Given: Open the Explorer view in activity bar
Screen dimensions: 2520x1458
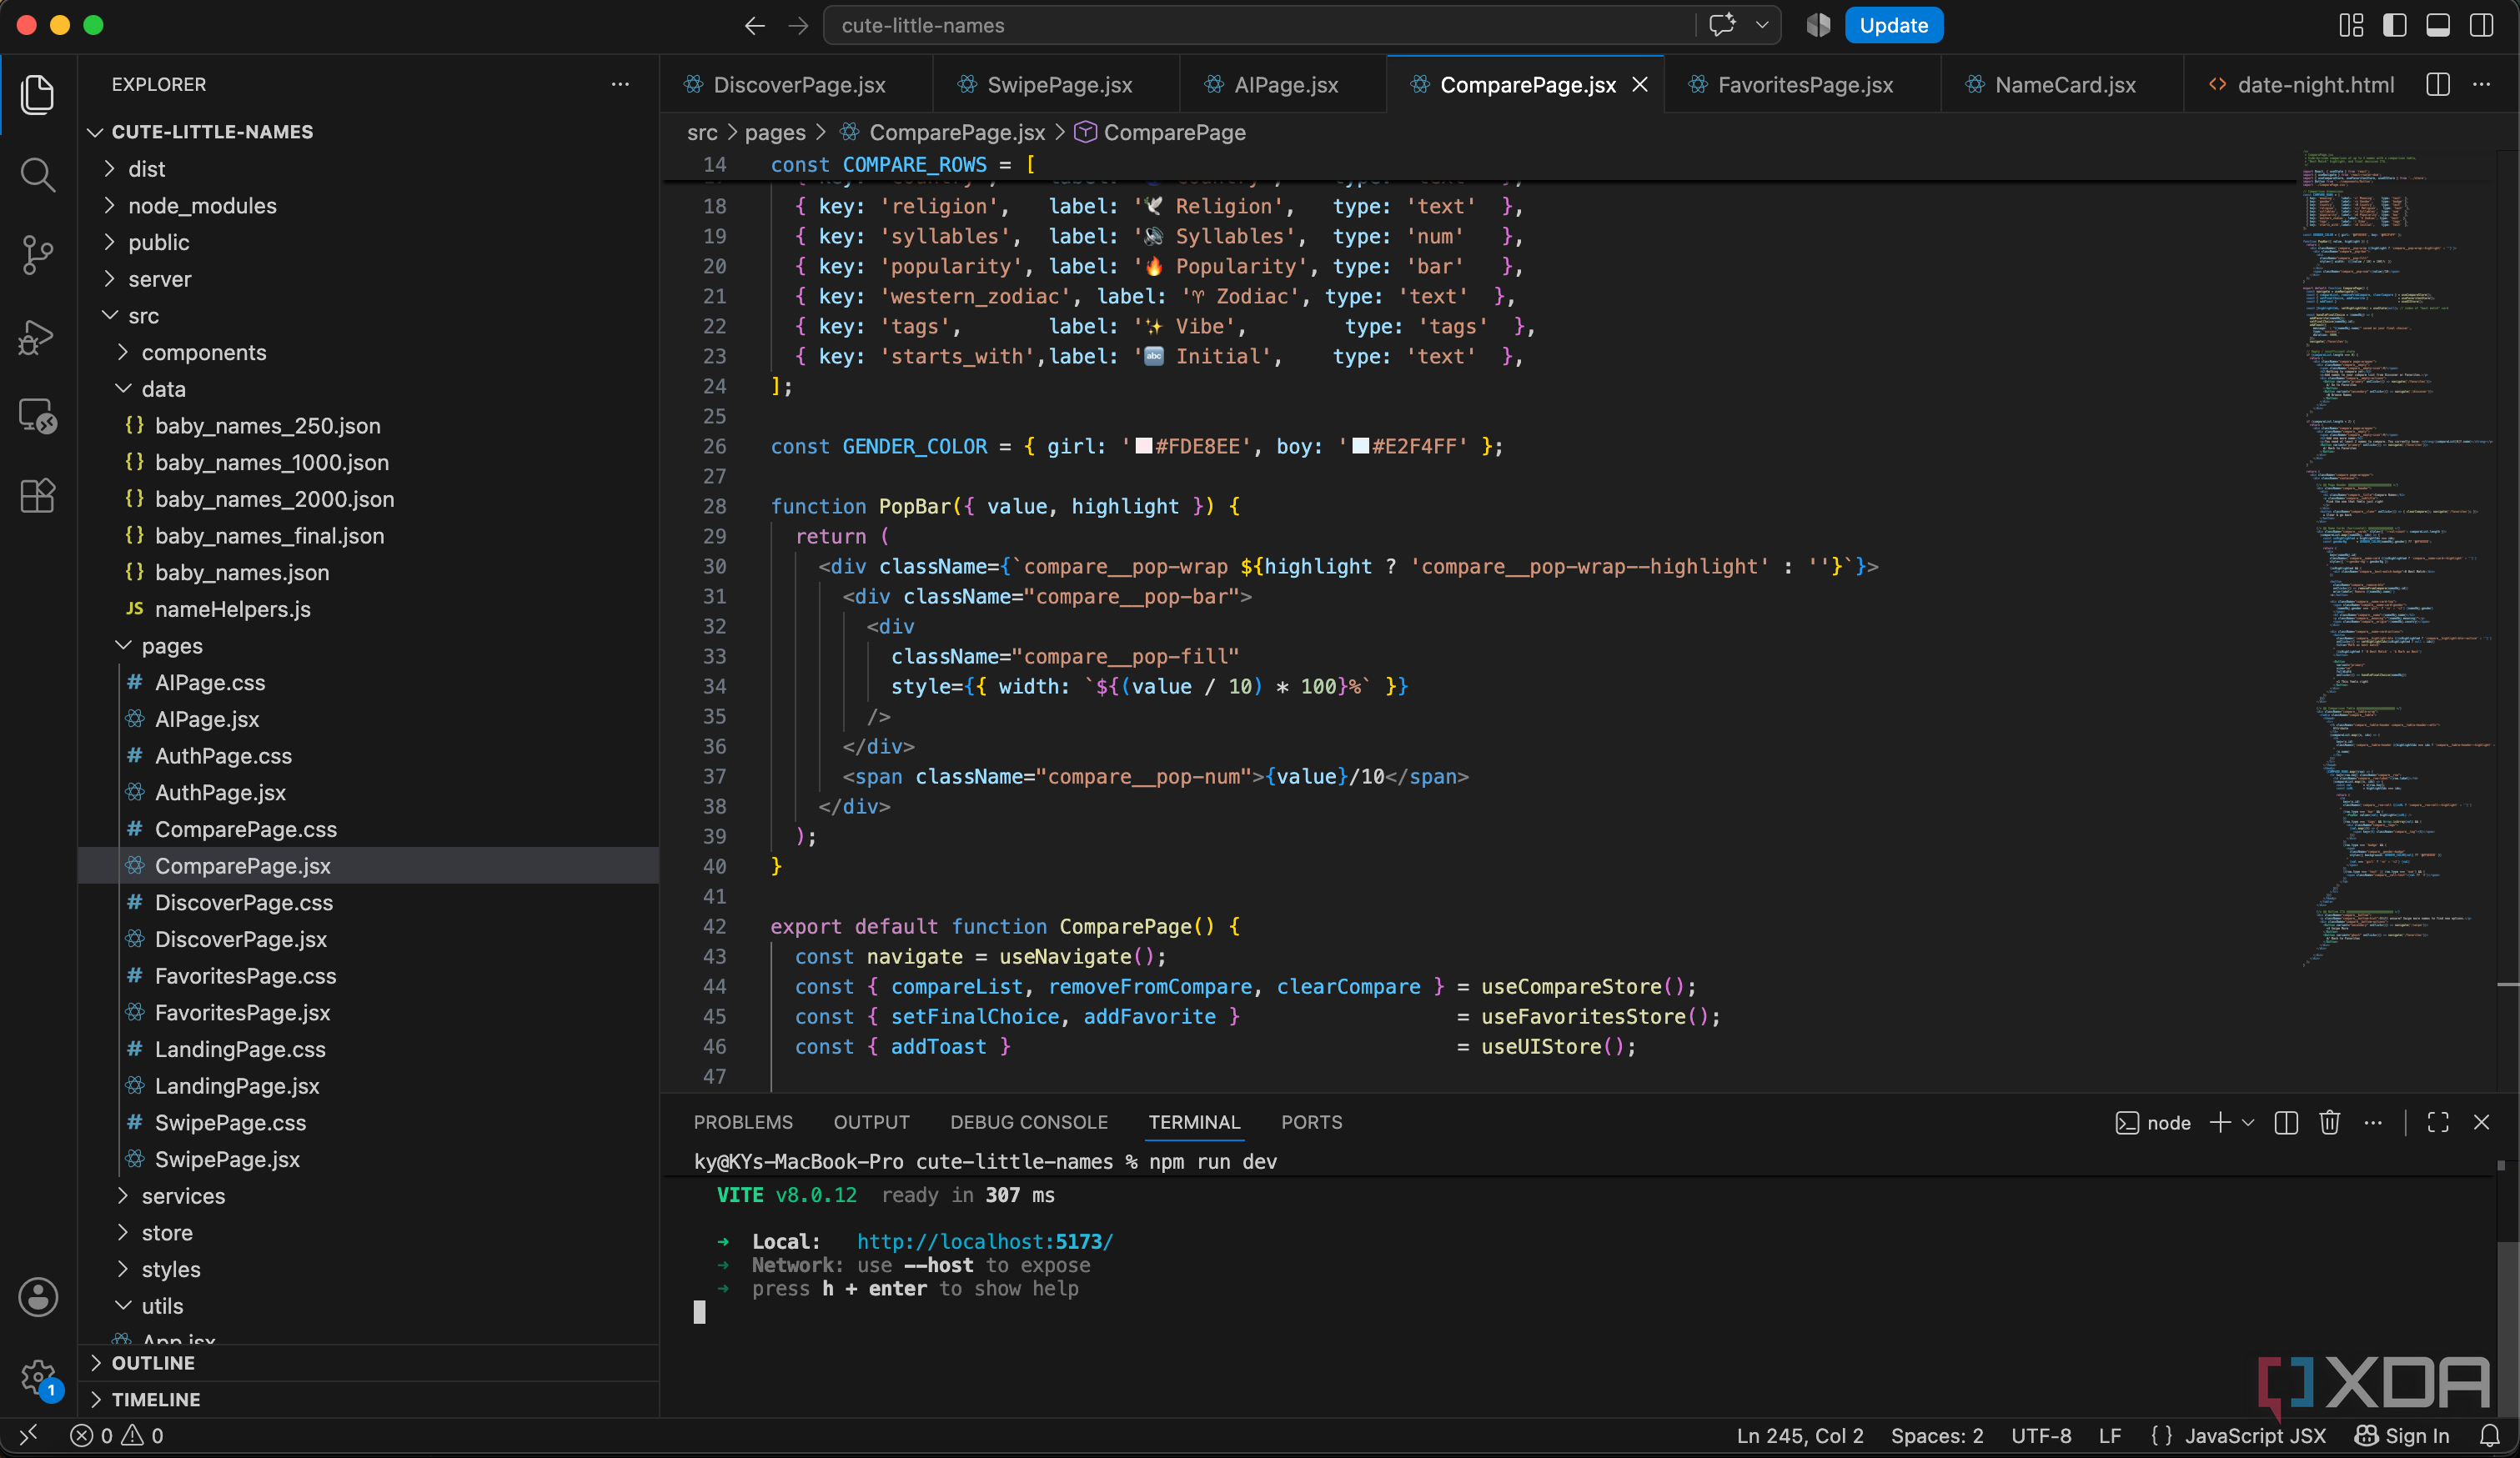Looking at the screenshot, I should point(38,95).
